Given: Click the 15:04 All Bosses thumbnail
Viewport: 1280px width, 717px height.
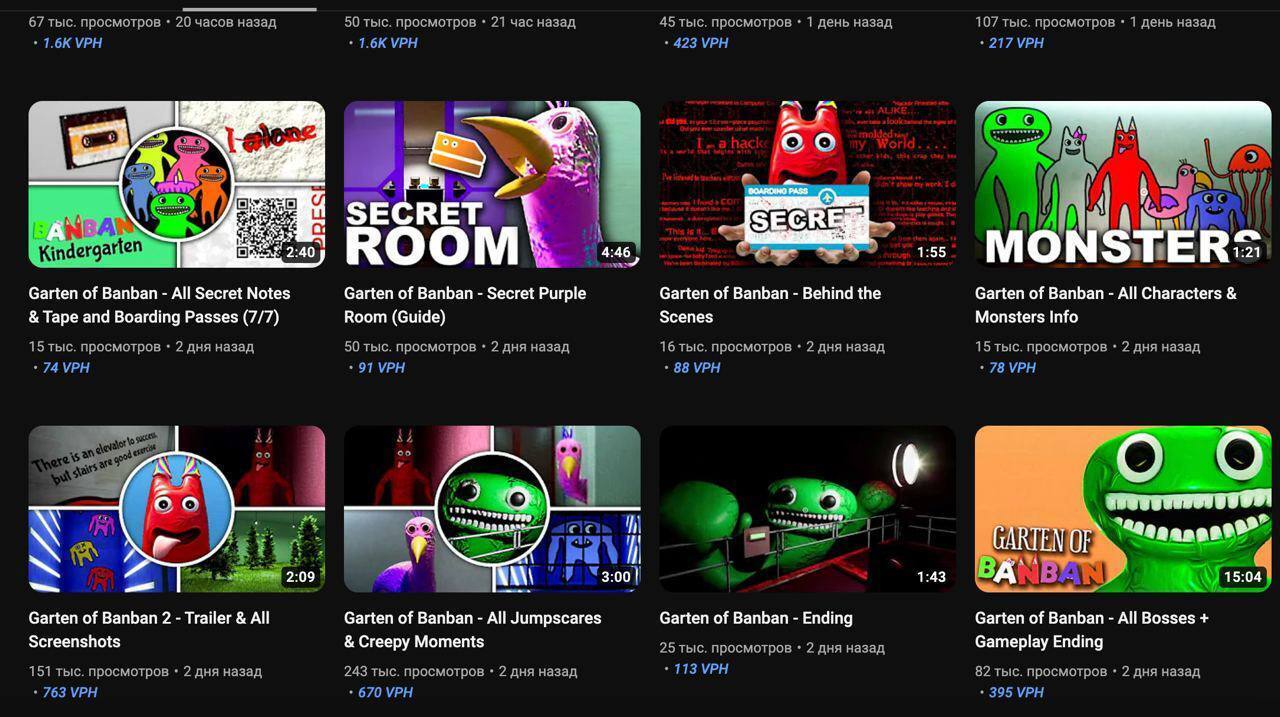Looking at the screenshot, I should pos(1123,509).
